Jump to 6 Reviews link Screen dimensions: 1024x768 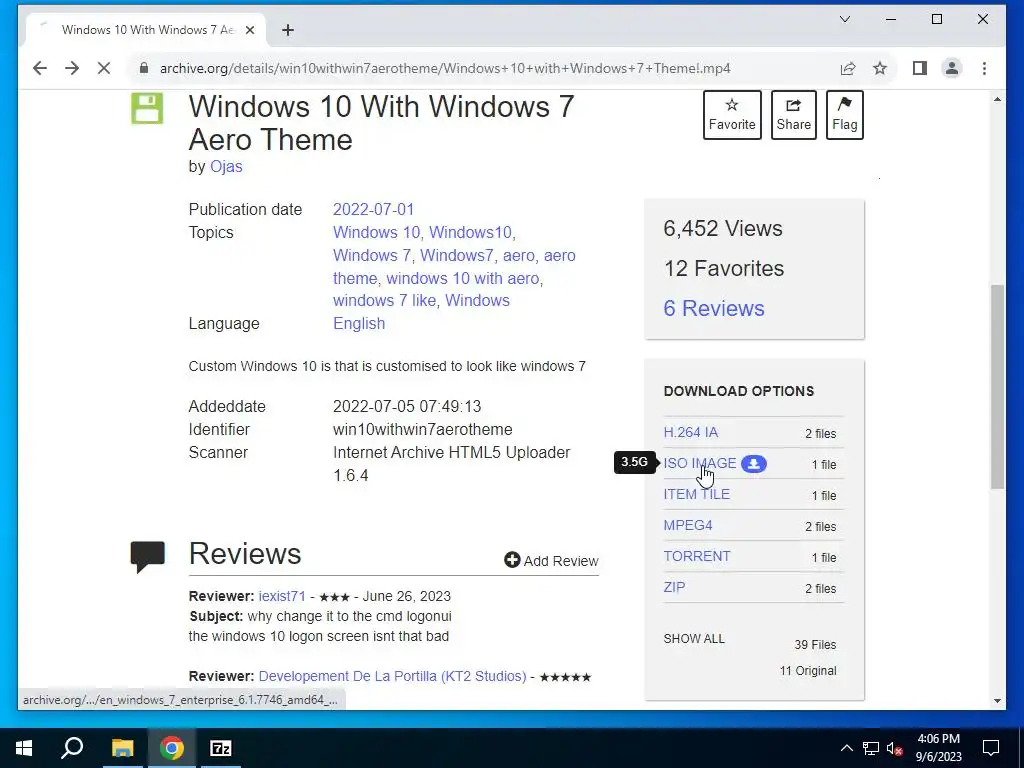point(714,308)
